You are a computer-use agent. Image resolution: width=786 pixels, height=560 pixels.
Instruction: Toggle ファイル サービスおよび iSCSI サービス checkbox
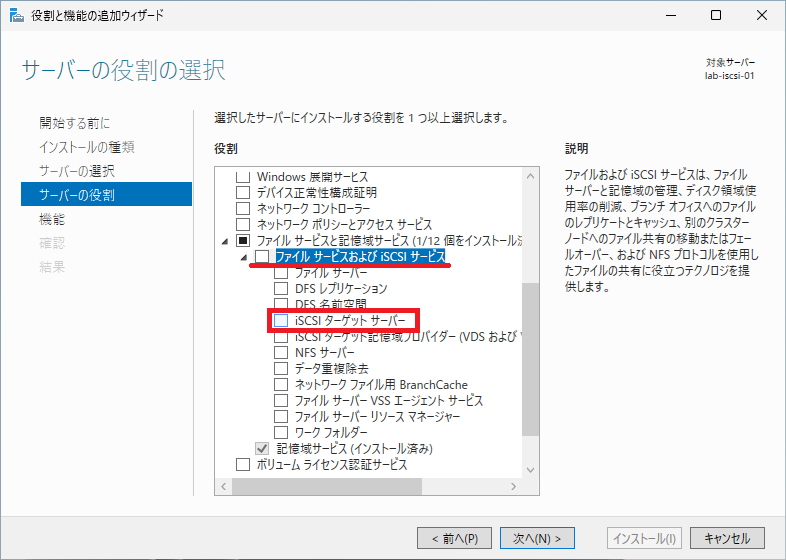(x=262, y=256)
